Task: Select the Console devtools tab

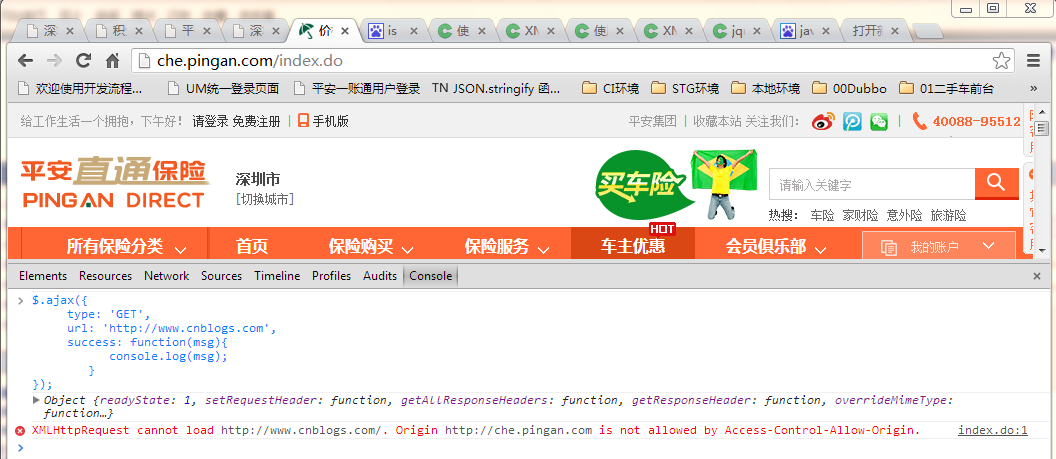Action: (430, 276)
